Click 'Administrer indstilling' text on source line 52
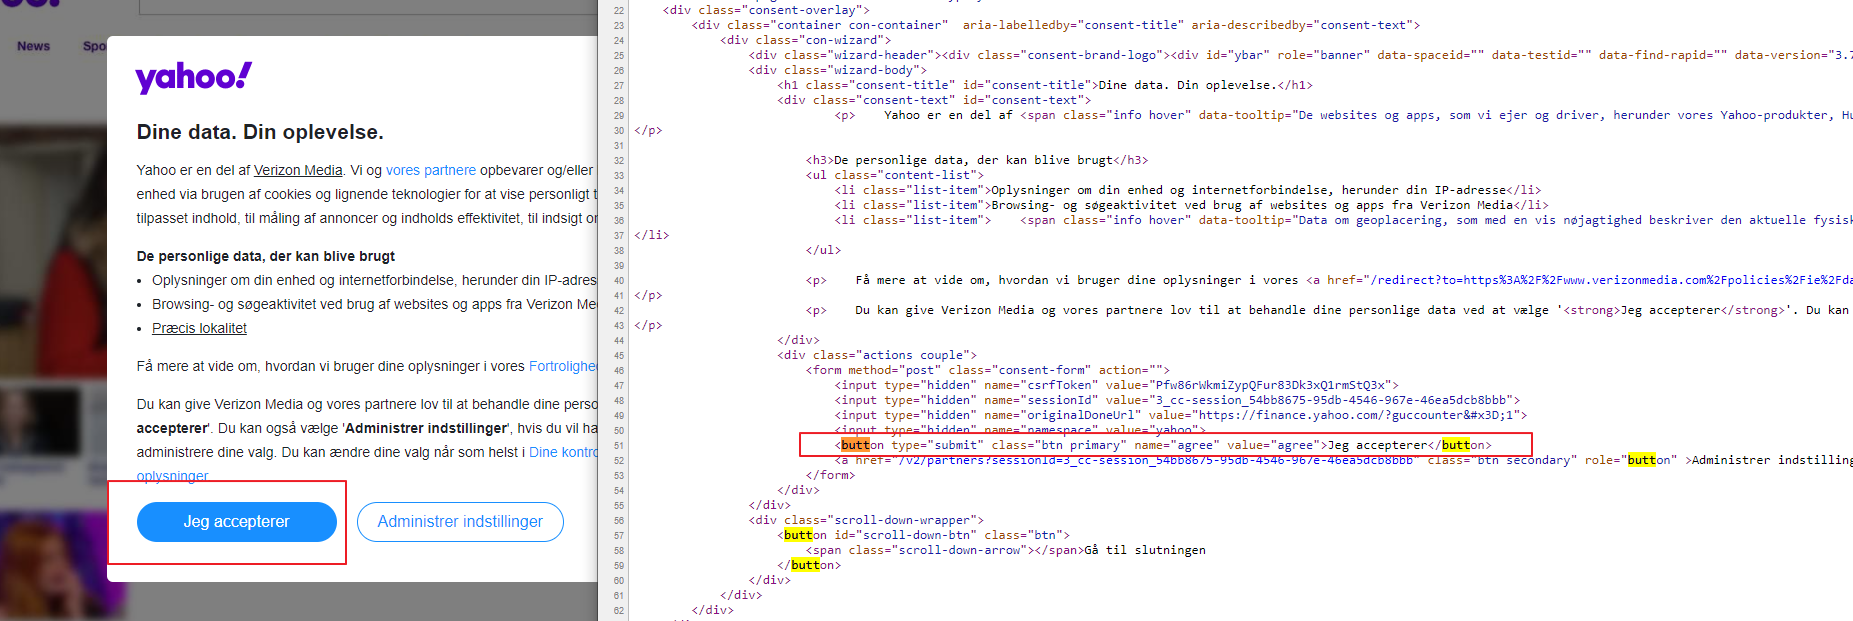1853x621 pixels. pyautogui.click(x=1771, y=460)
